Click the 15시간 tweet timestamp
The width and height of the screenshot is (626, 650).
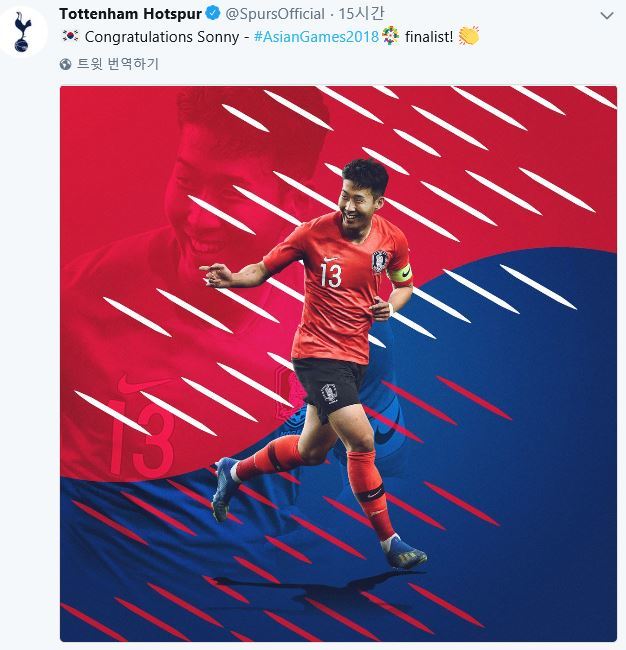click(361, 14)
